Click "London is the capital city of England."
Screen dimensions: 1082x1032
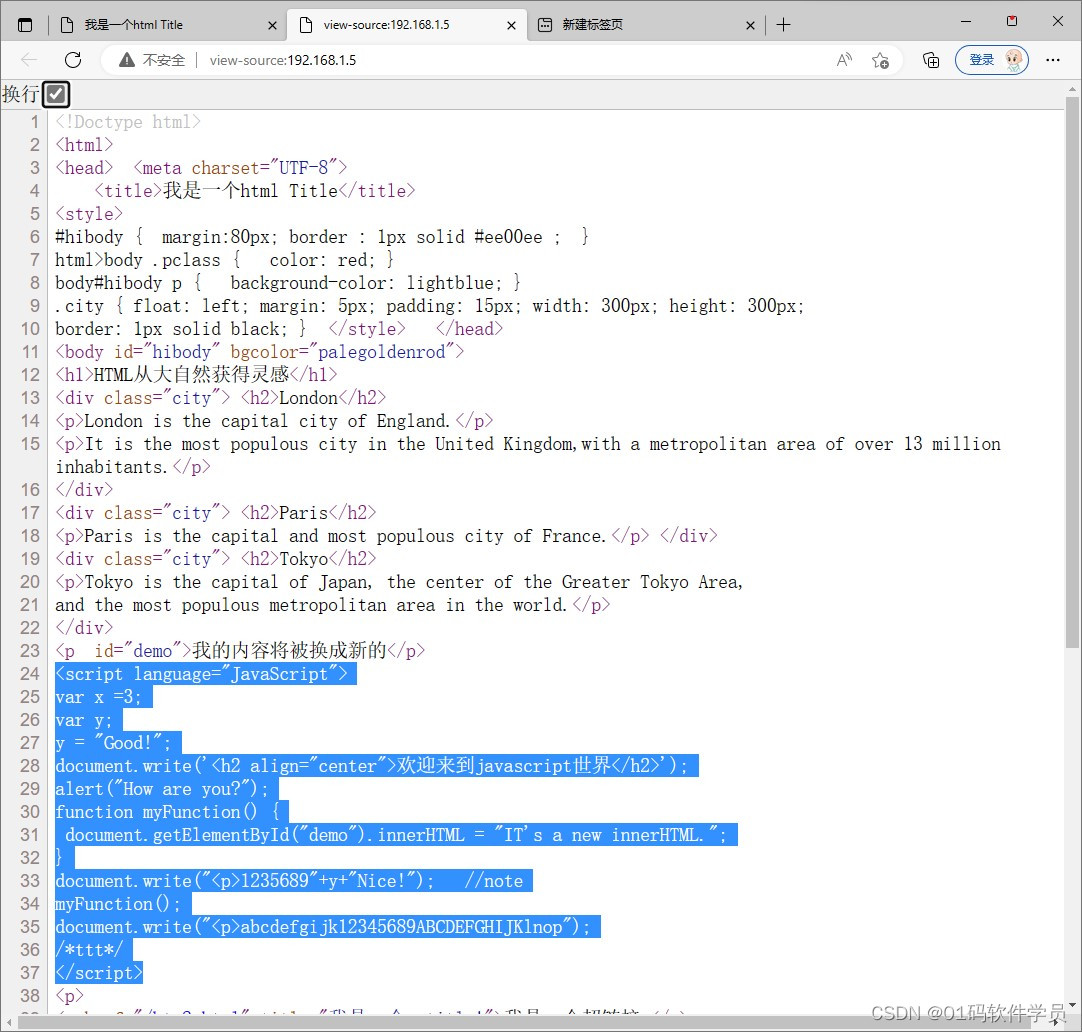point(266,421)
